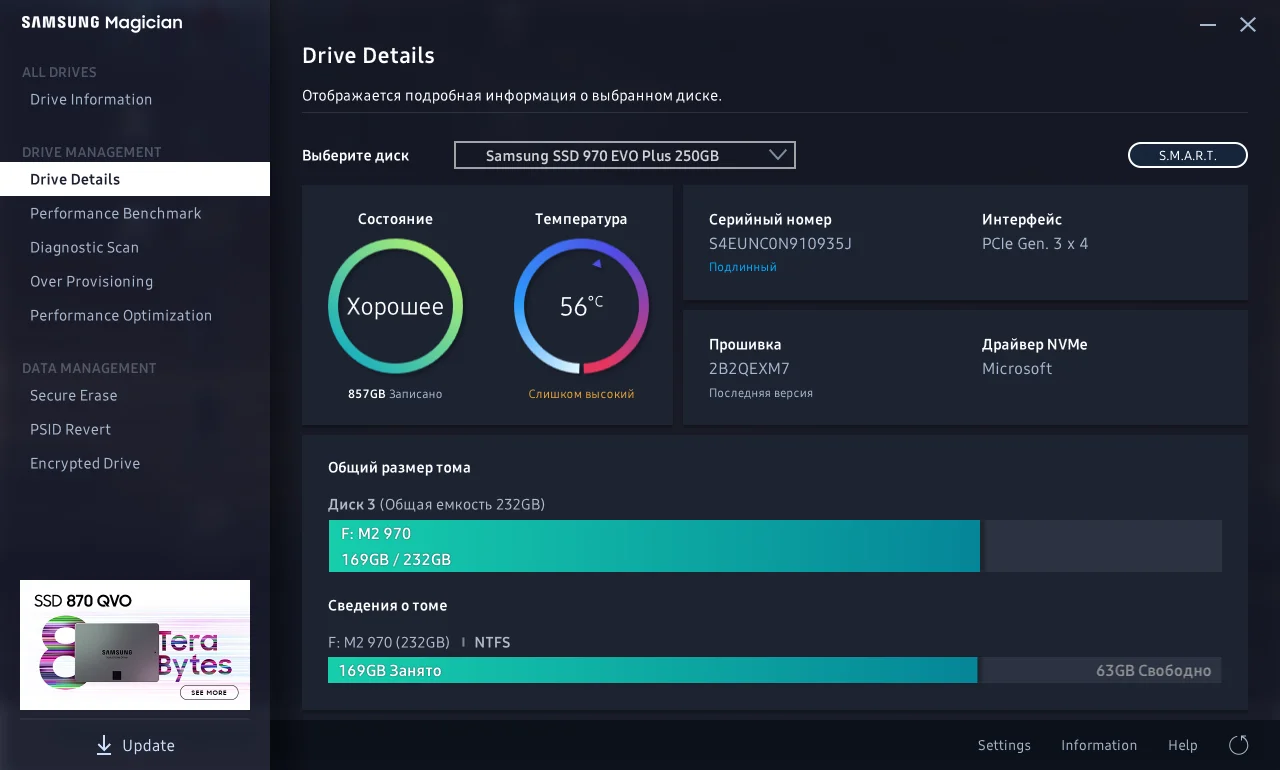The image size is (1280, 770).
Task: Select Diagnostic Scan in sidebar
Action: pos(84,247)
